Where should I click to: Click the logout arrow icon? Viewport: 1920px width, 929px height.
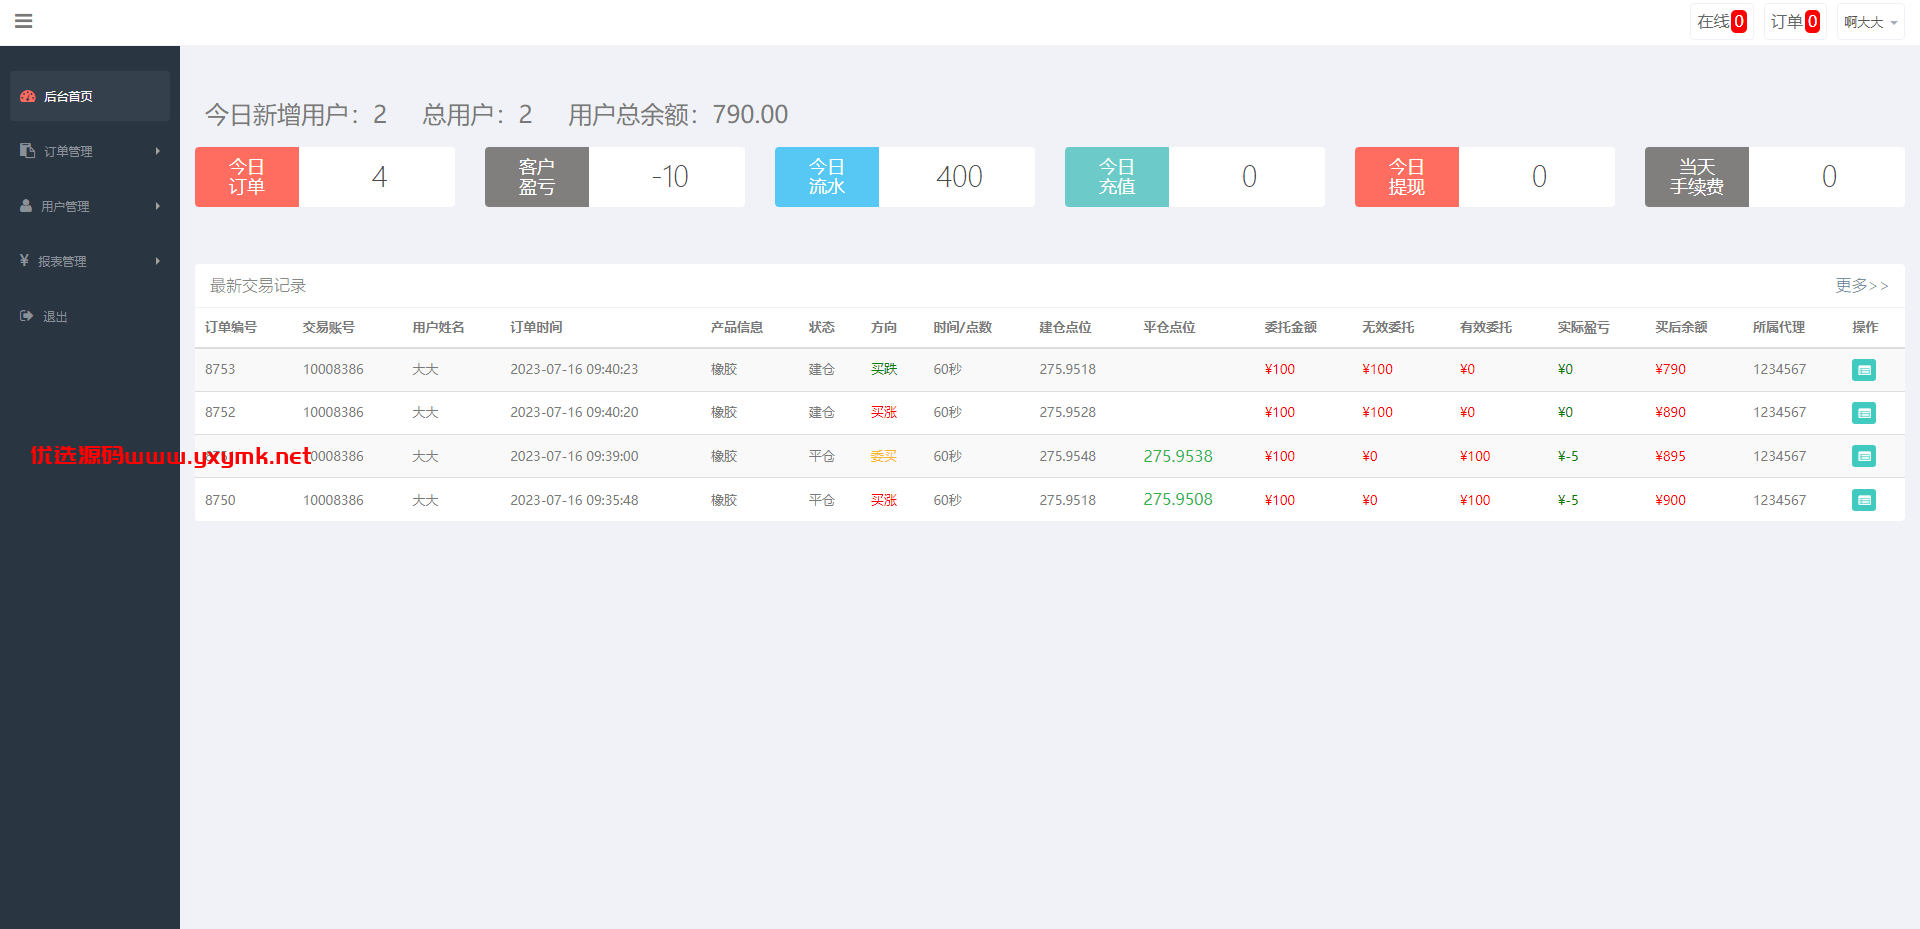pos(27,316)
